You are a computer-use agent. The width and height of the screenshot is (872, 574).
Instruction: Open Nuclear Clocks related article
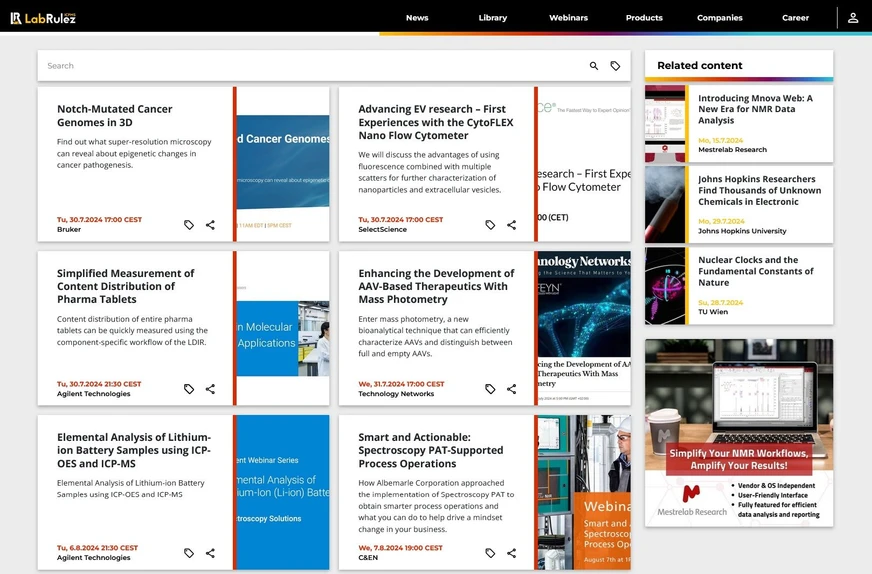pyautogui.click(x=755, y=271)
